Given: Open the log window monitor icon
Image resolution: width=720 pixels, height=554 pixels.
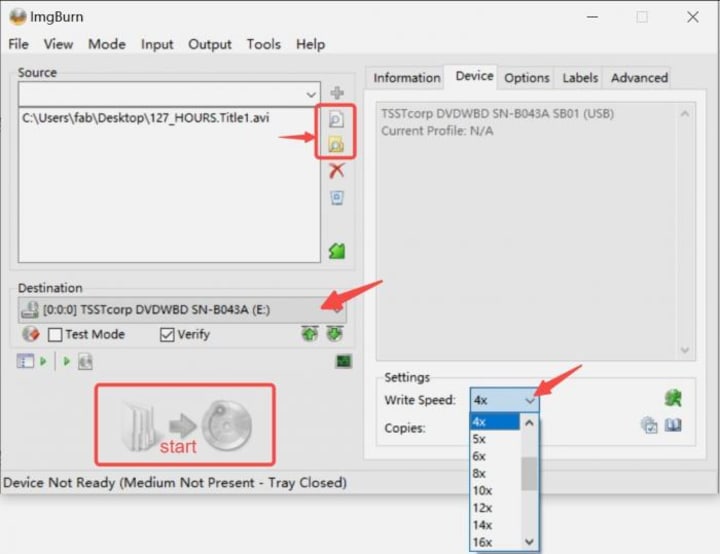Looking at the screenshot, I should pyautogui.click(x=344, y=362).
